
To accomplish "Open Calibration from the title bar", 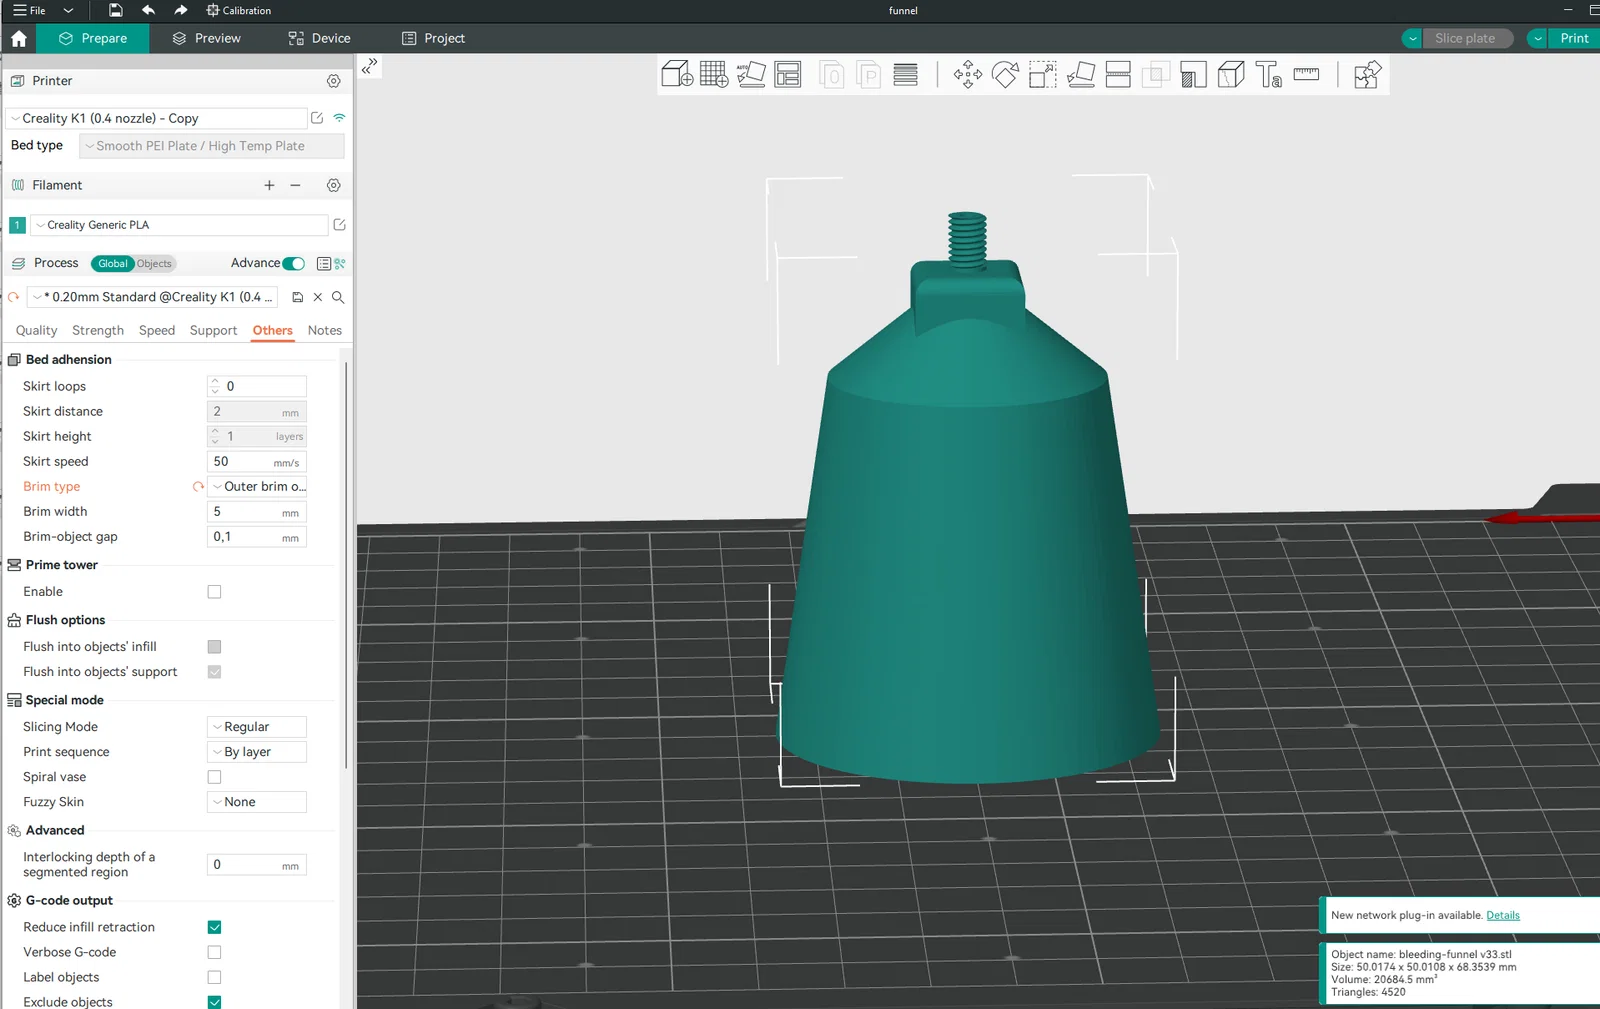I will tap(238, 10).
